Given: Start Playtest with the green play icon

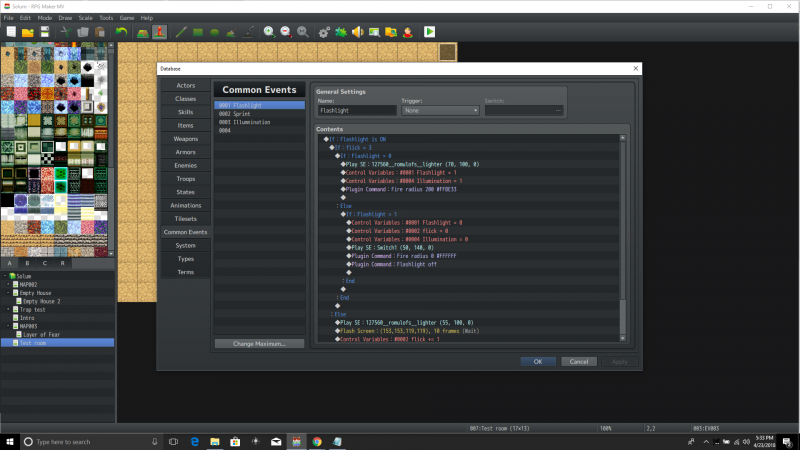Looking at the screenshot, I should (x=430, y=32).
